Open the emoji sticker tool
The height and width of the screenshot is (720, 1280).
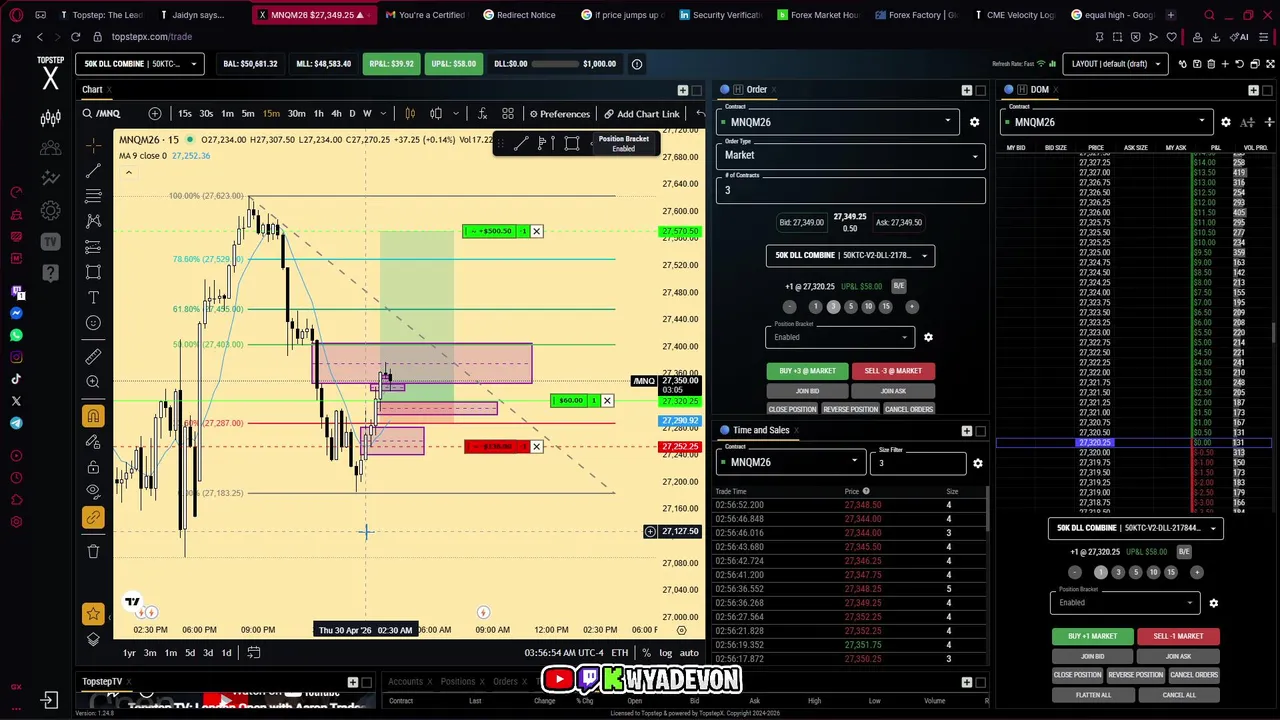93,323
